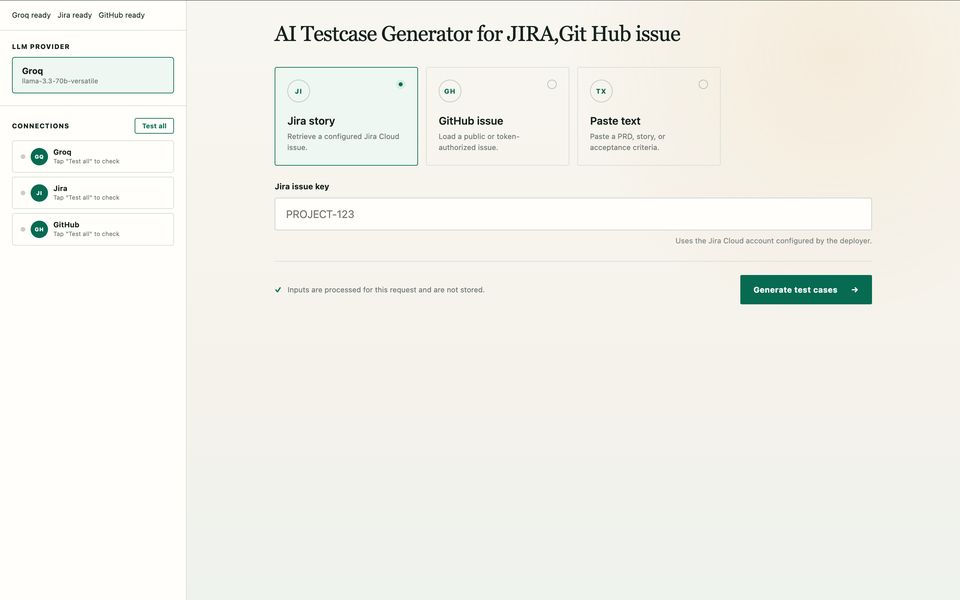Click the JI icon on Jira story card

(298, 91)
